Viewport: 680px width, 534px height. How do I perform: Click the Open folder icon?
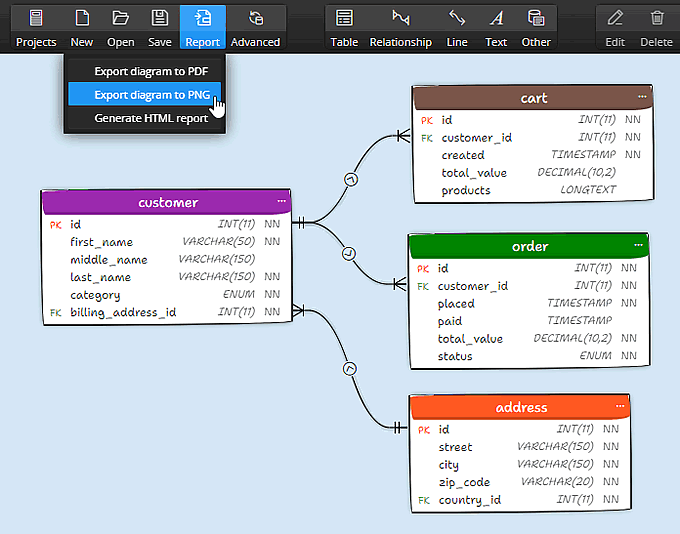point(121,18)
